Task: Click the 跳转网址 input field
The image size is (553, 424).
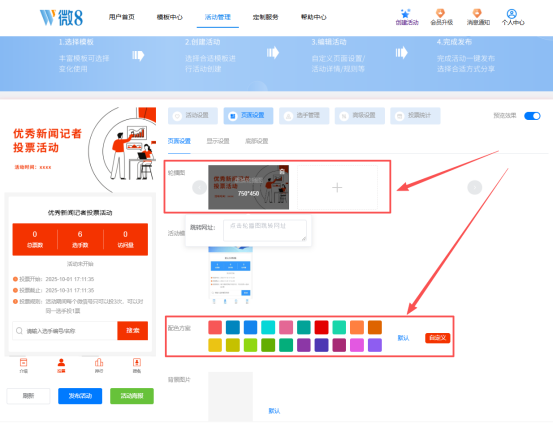Action: (x=265, y=231)
